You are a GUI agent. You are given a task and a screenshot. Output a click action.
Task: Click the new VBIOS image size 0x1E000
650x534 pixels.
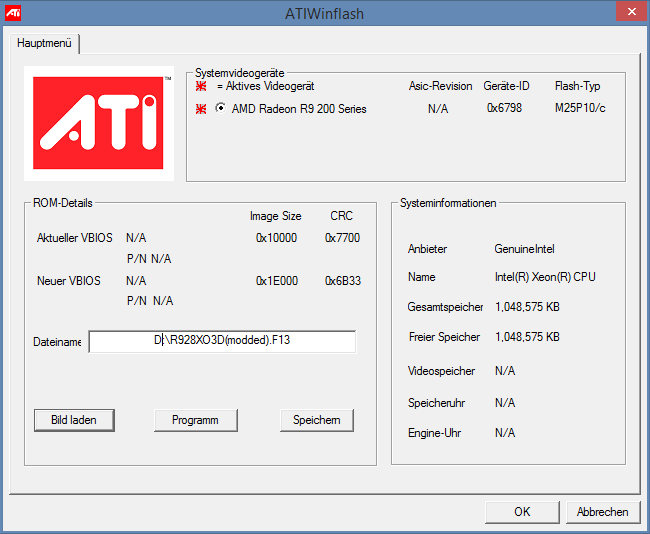tap(277, 281)
